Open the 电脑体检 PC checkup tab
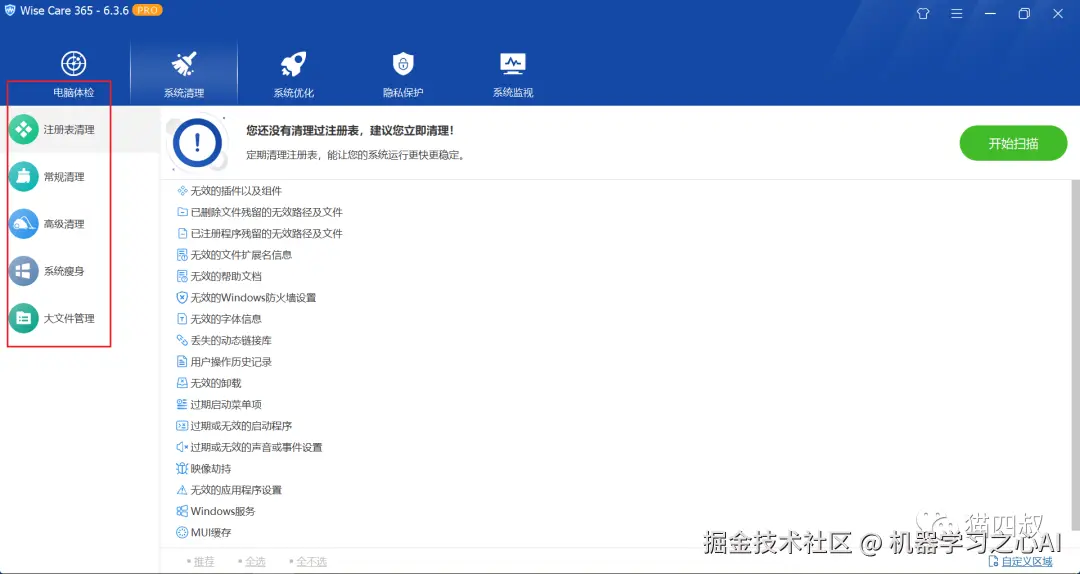The image size is (1080, 574). (x=74, y=74)
